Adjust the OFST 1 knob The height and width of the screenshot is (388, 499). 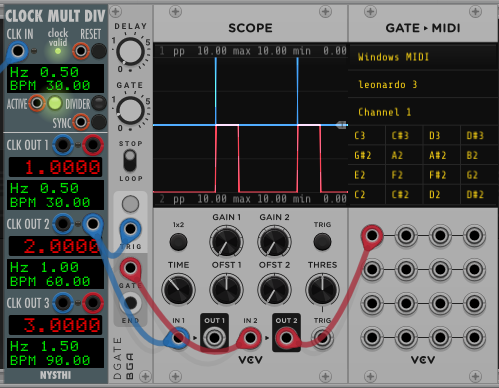[x=226, y=290]
